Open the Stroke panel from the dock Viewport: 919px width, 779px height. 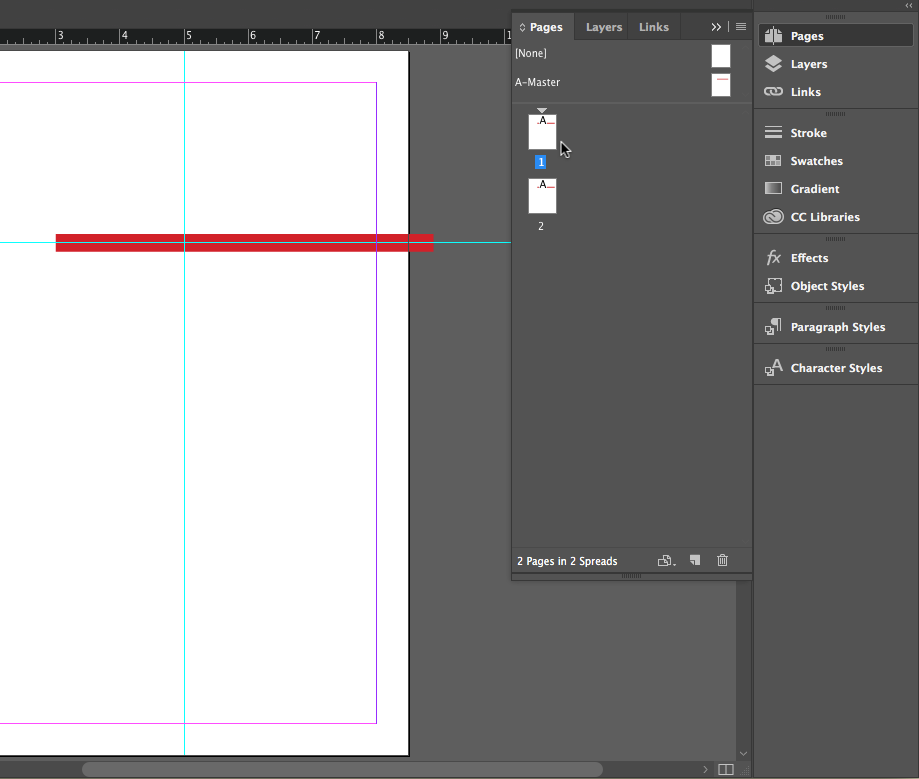pos(808,133)
